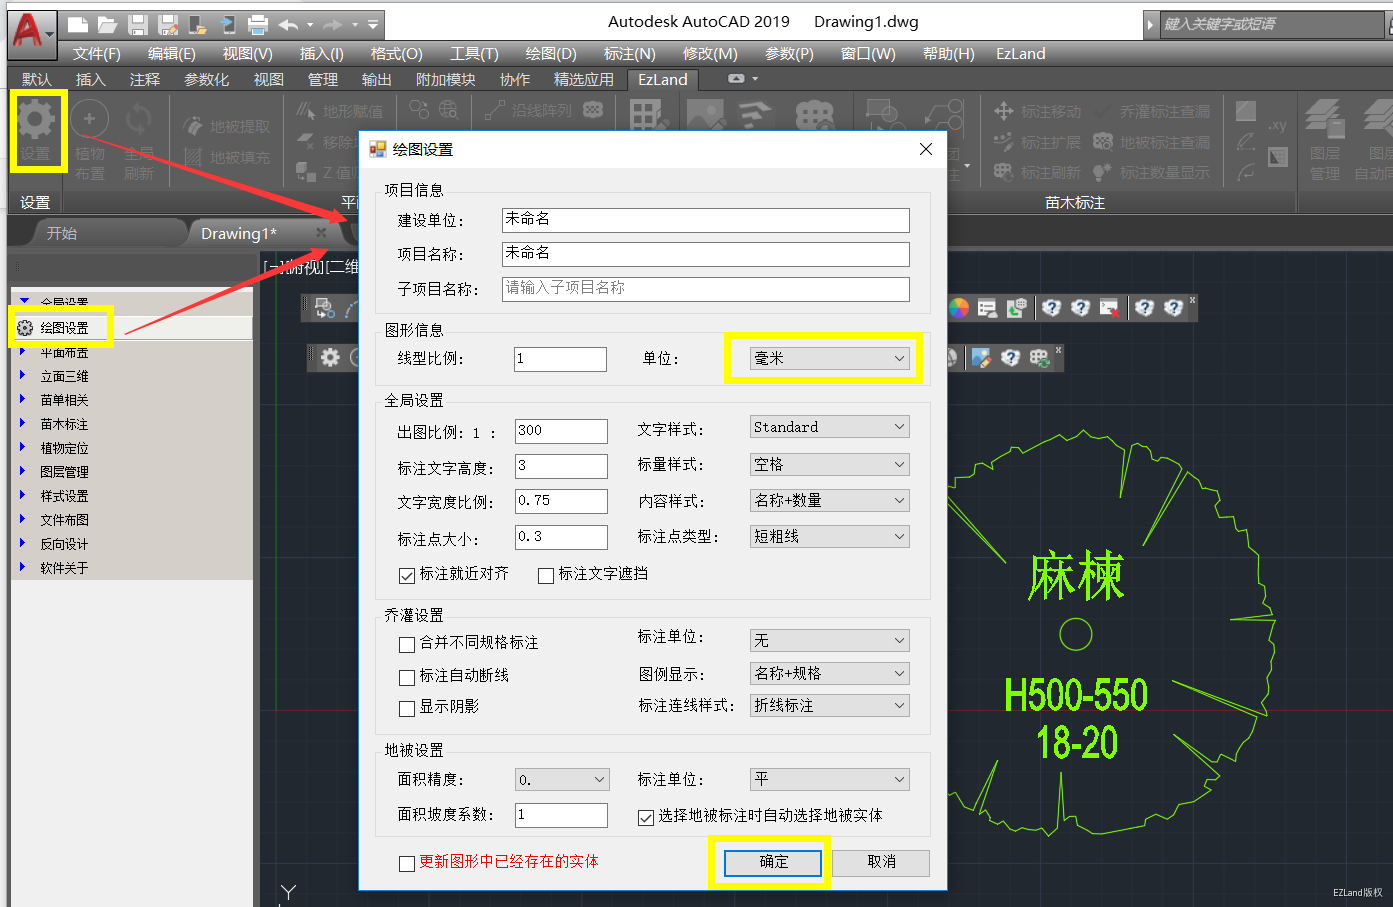1393x907 pixels.
Task: Click the 标注数量显示 lightbulb tool
Action: click(1152, 172)
